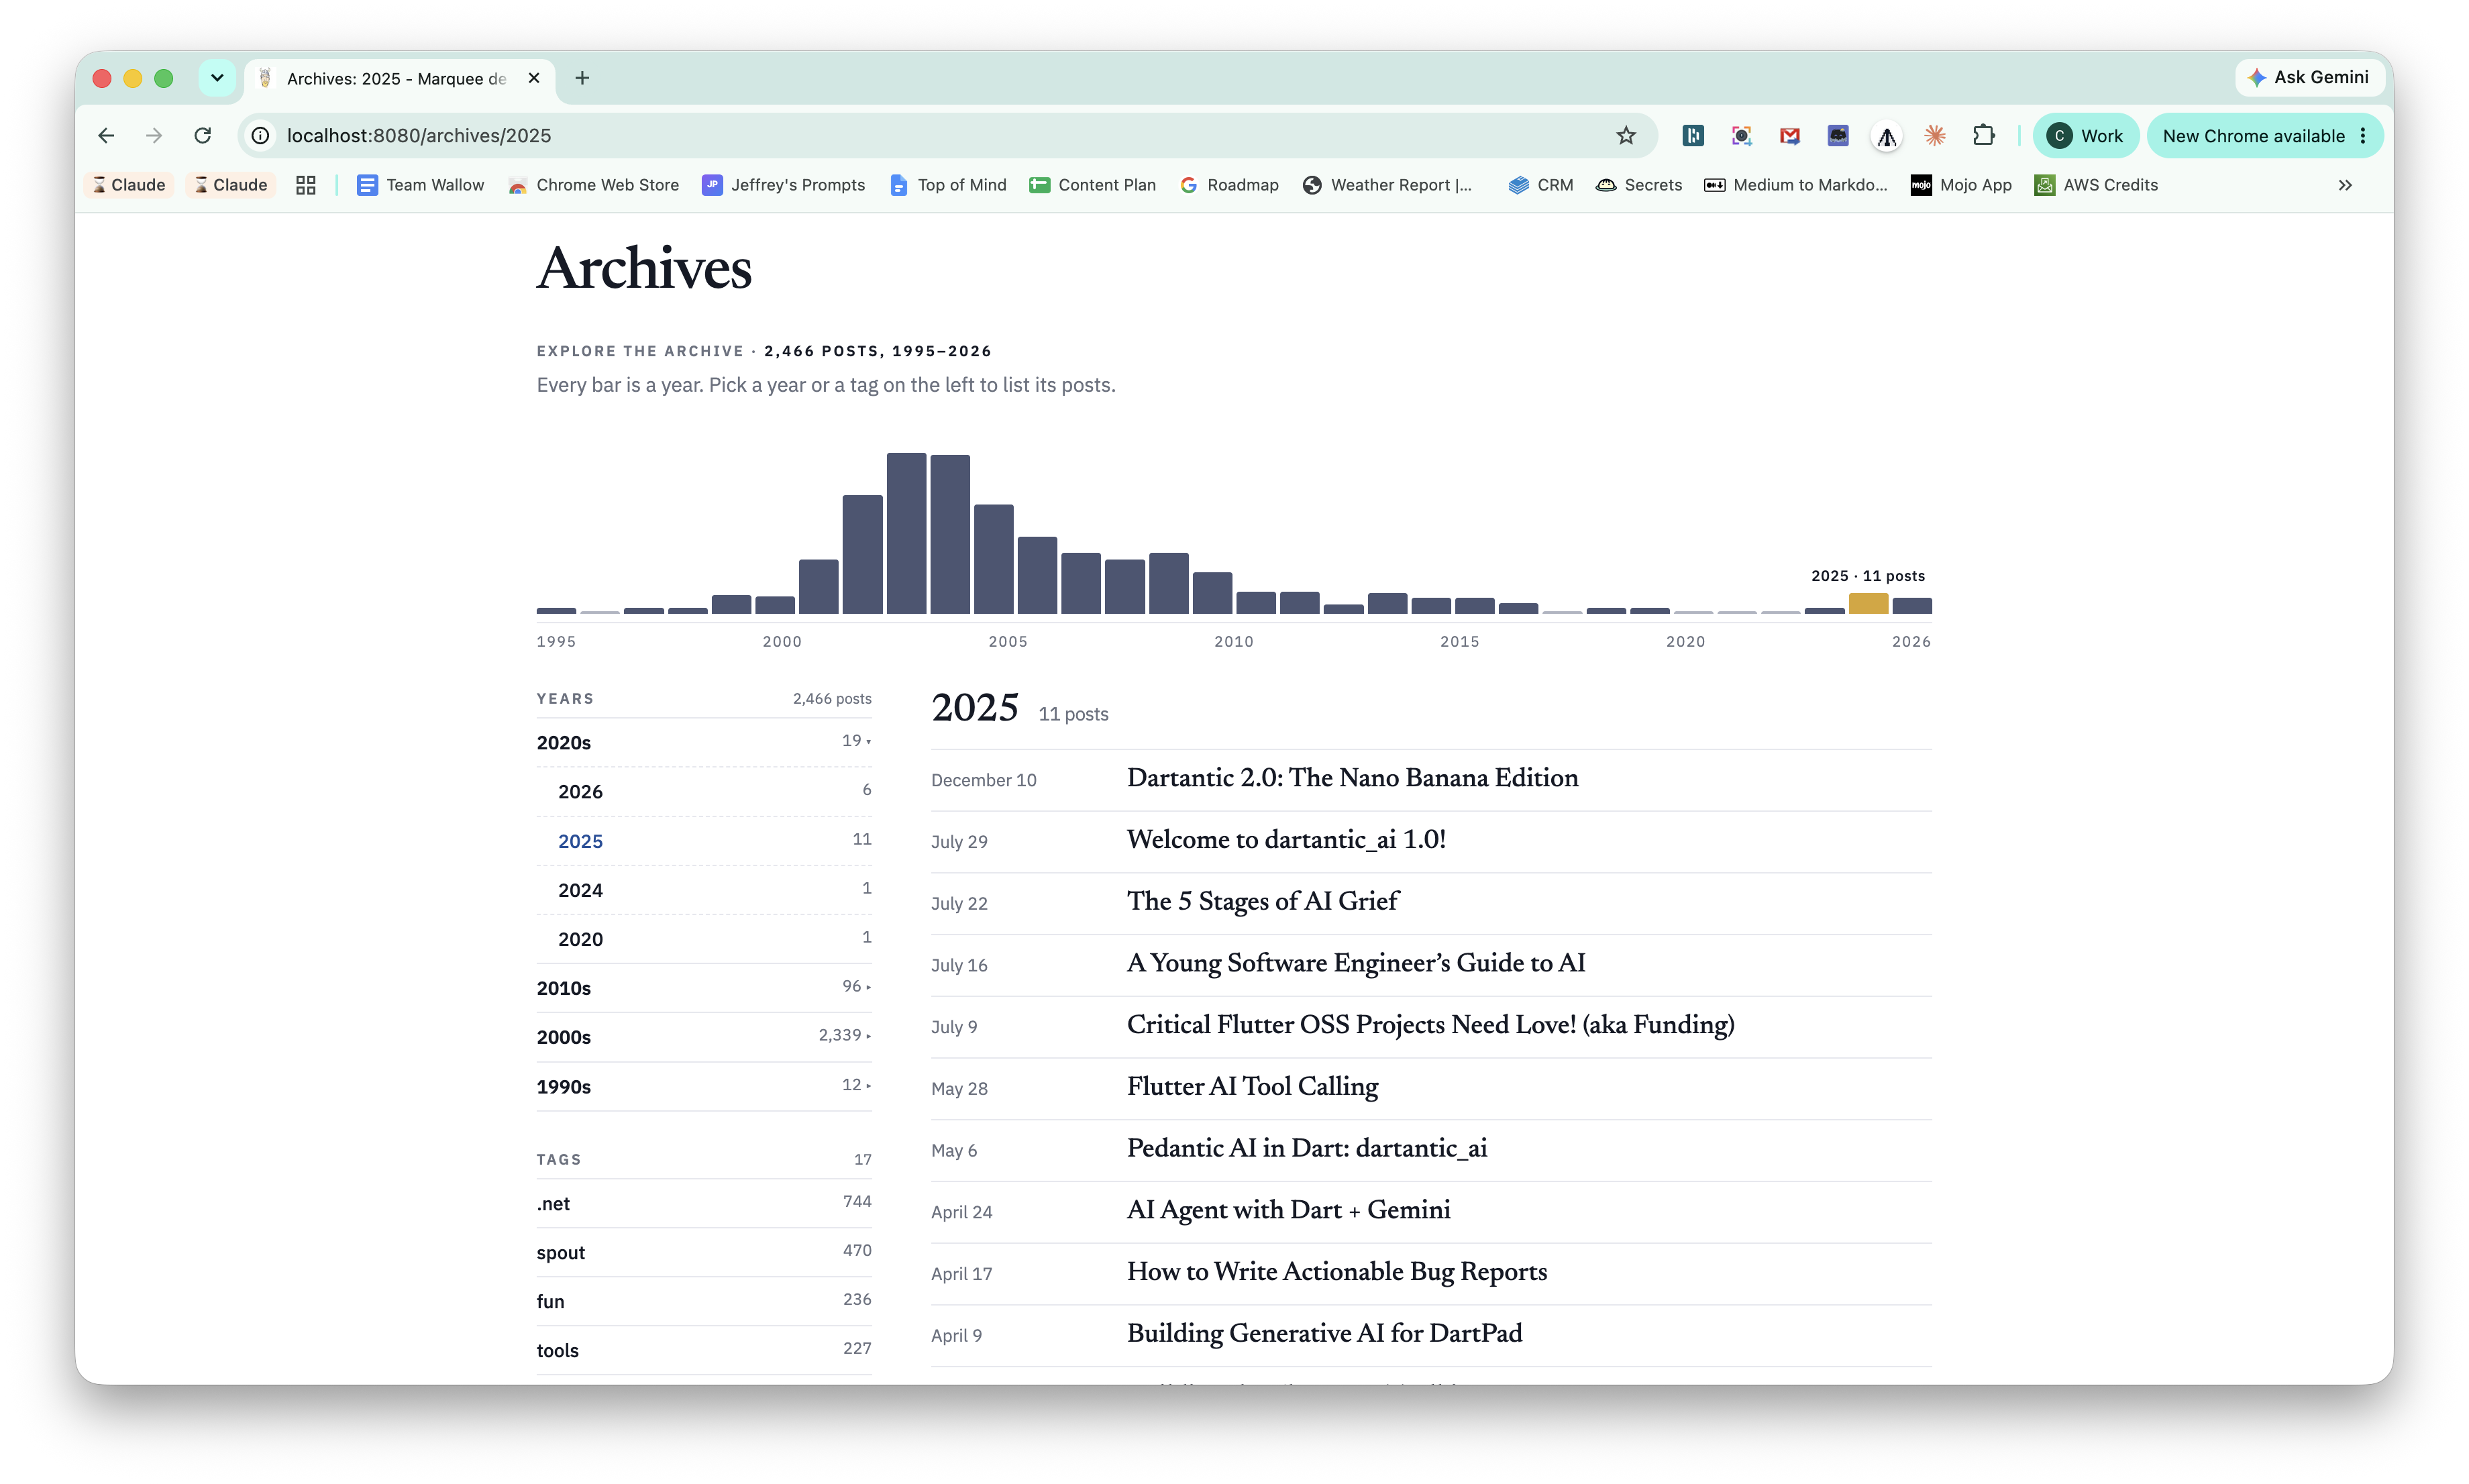The image size is (2469, 1484).
Task: Filter posts by the tools tag
Action: [x=704, y=1350]
